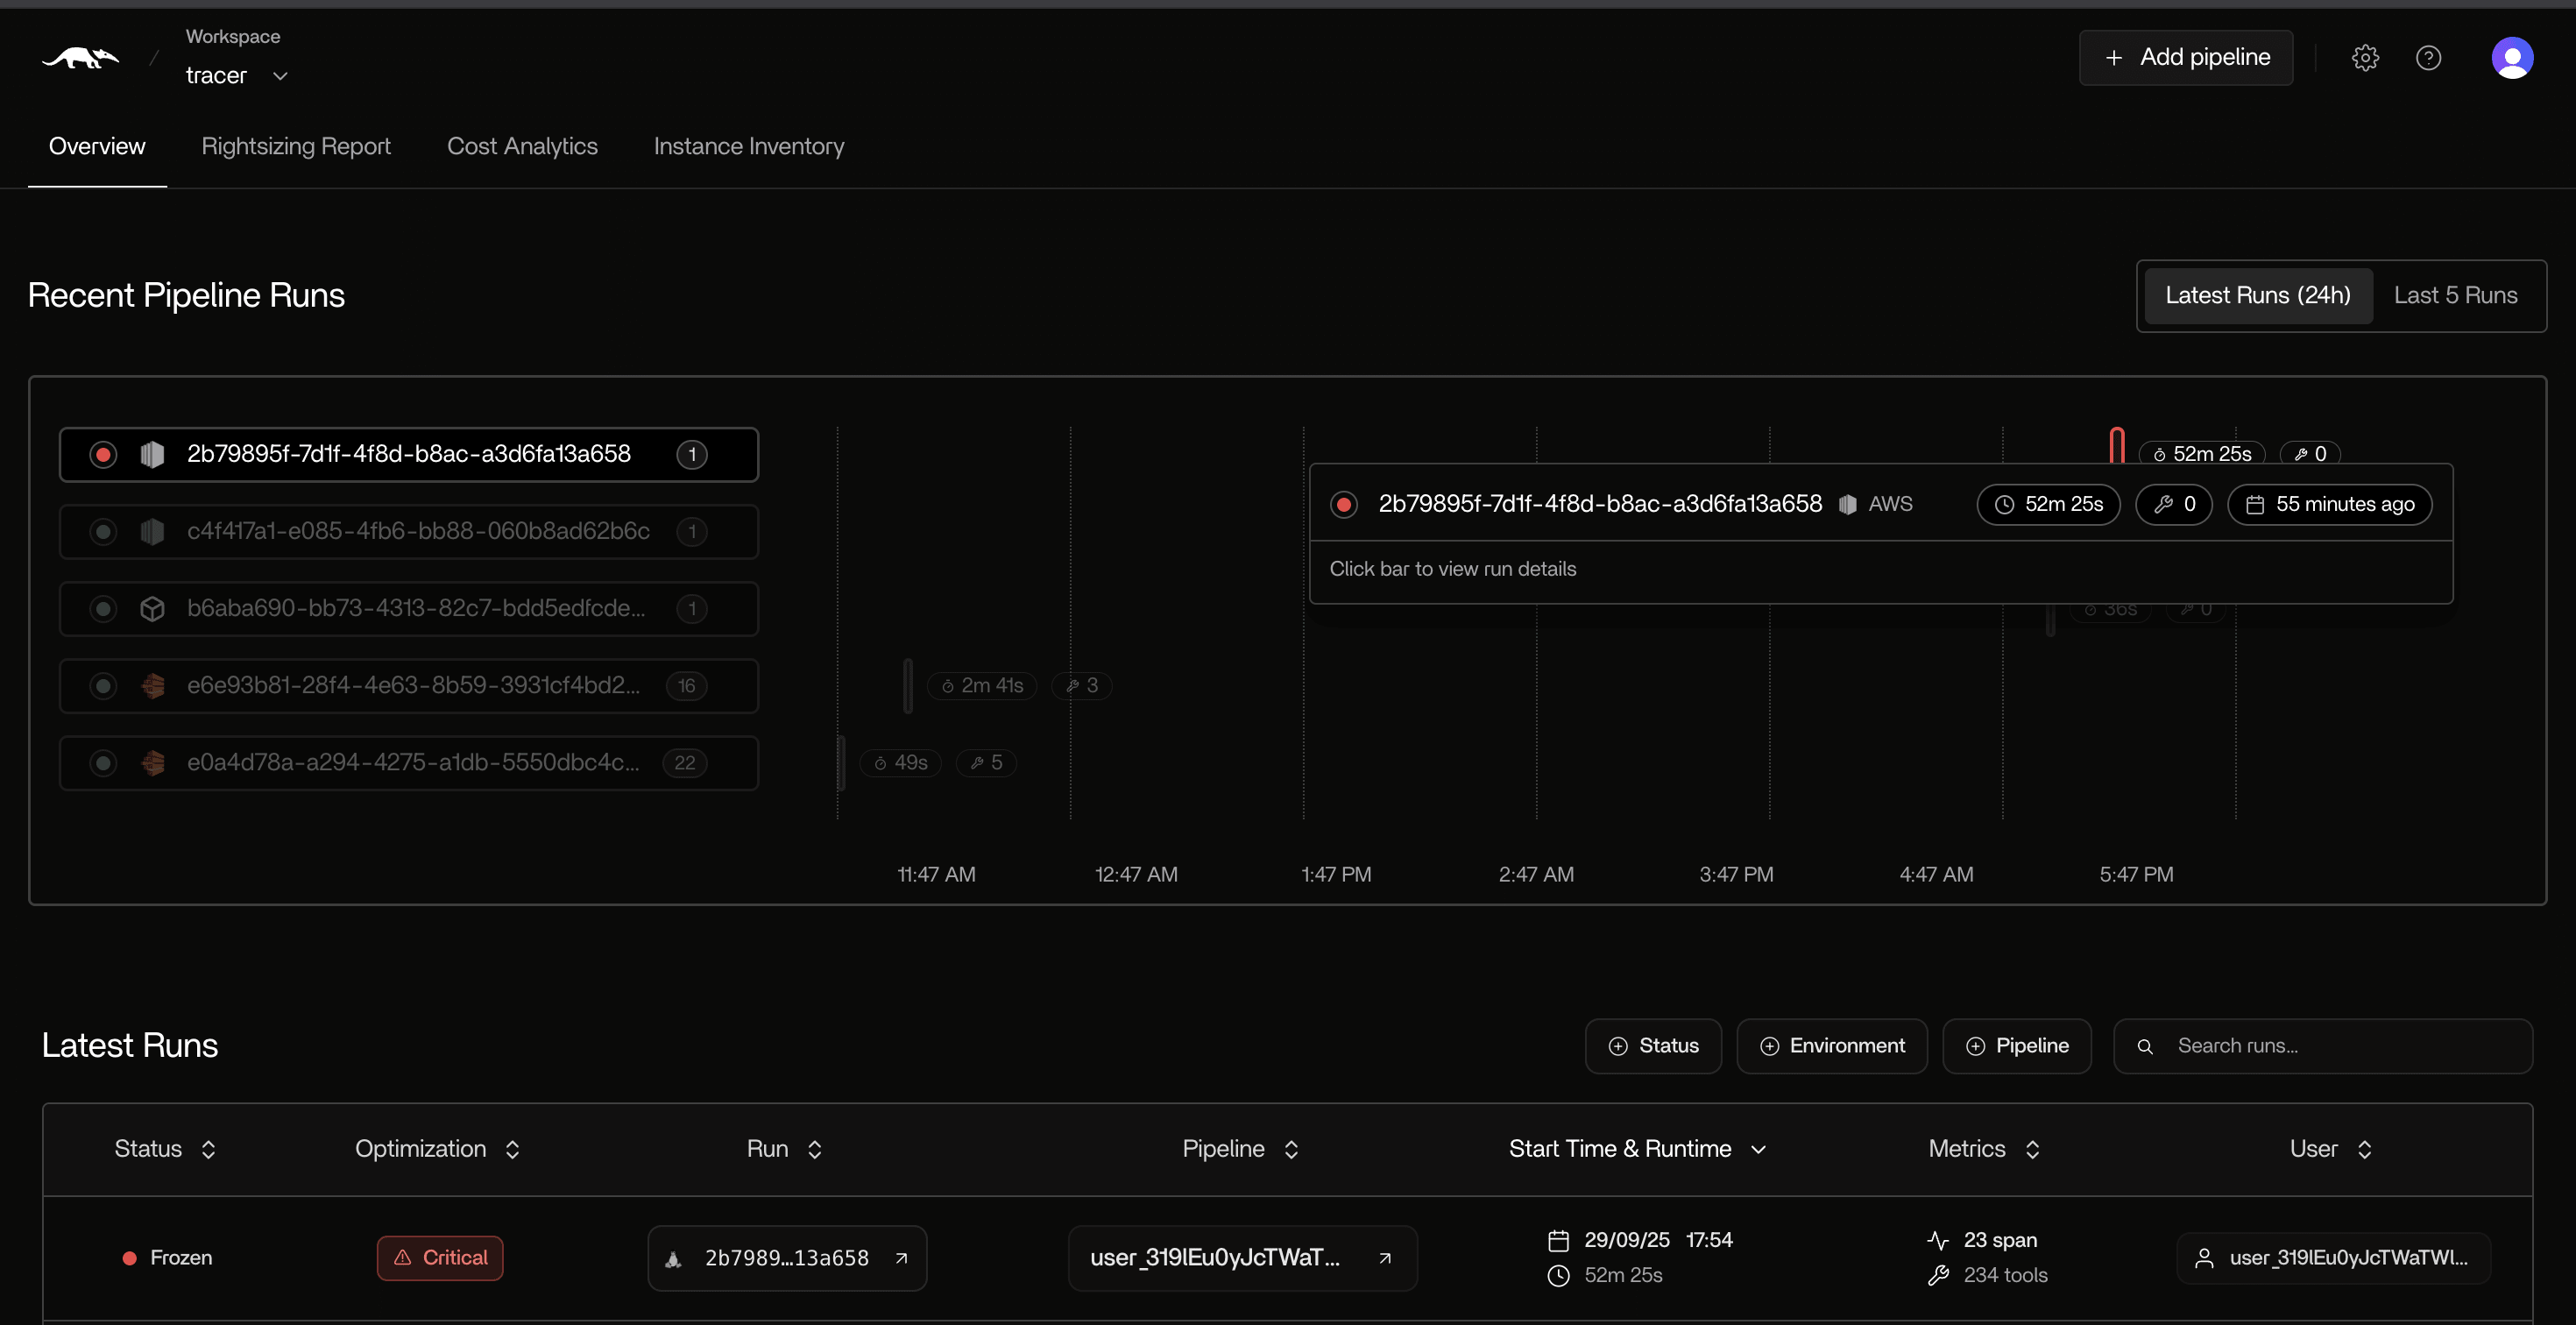Image resolution: width=2576 pixels, height=1325 pixels.
Task: Open the Instance Inventory tab
Action: tap(749, 146)
